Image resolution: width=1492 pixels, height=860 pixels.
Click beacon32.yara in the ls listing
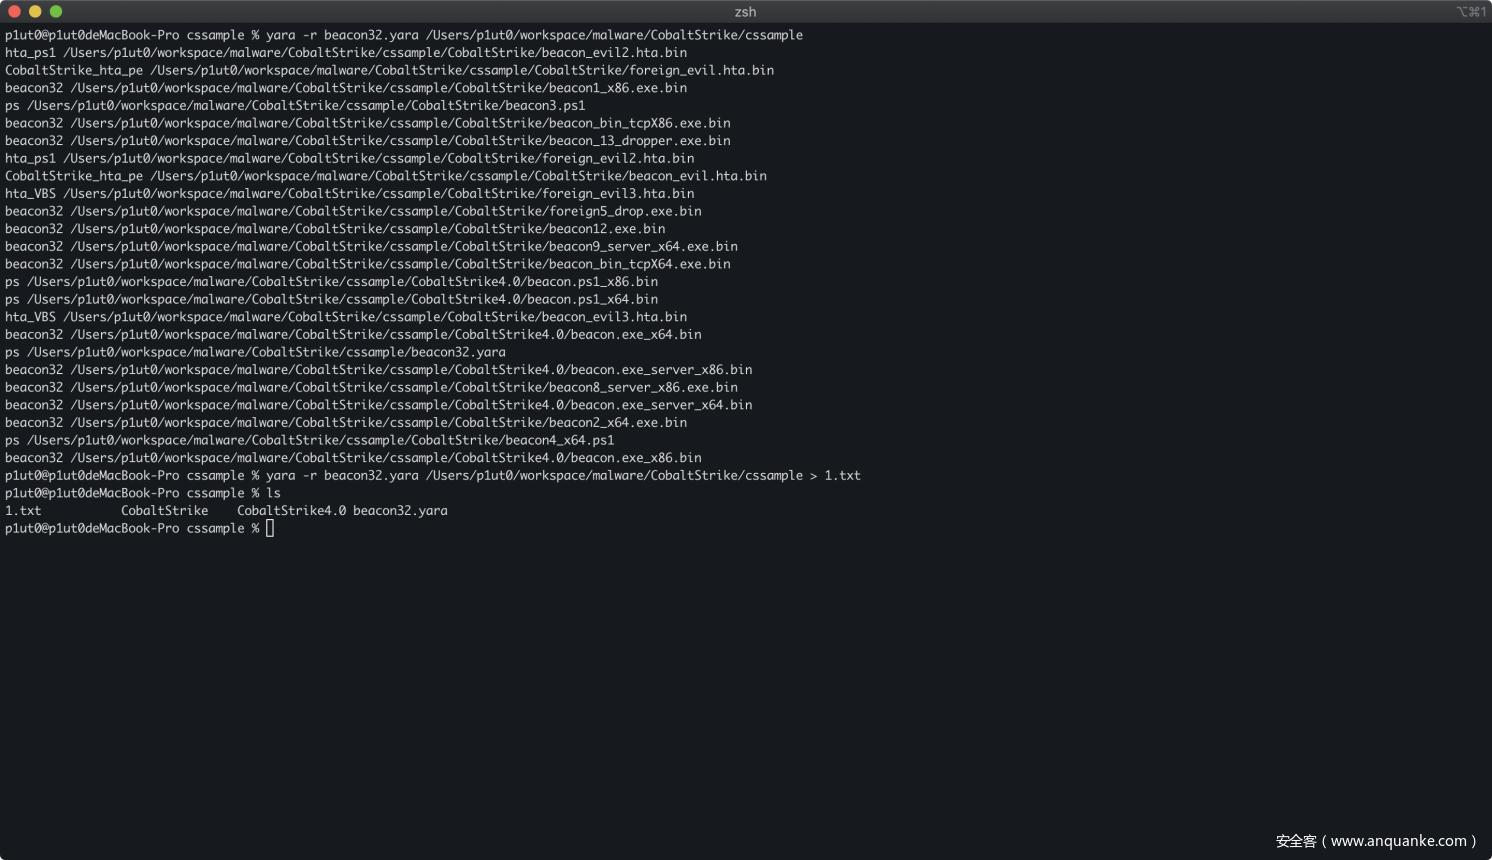pos(400,511)
